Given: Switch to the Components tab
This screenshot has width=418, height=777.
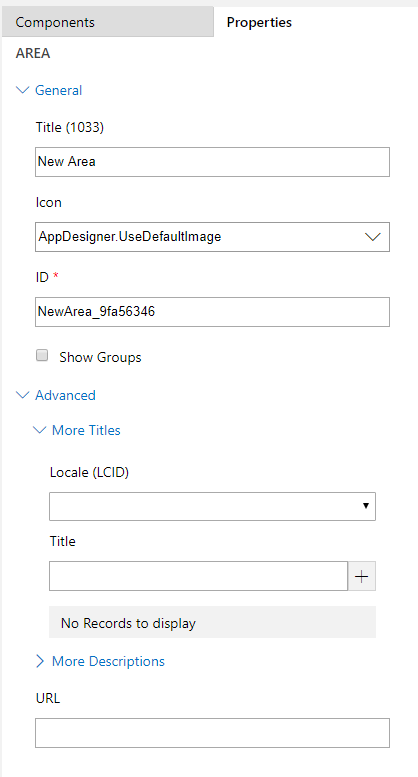Looking at the screenshot, I should (107, 22).
